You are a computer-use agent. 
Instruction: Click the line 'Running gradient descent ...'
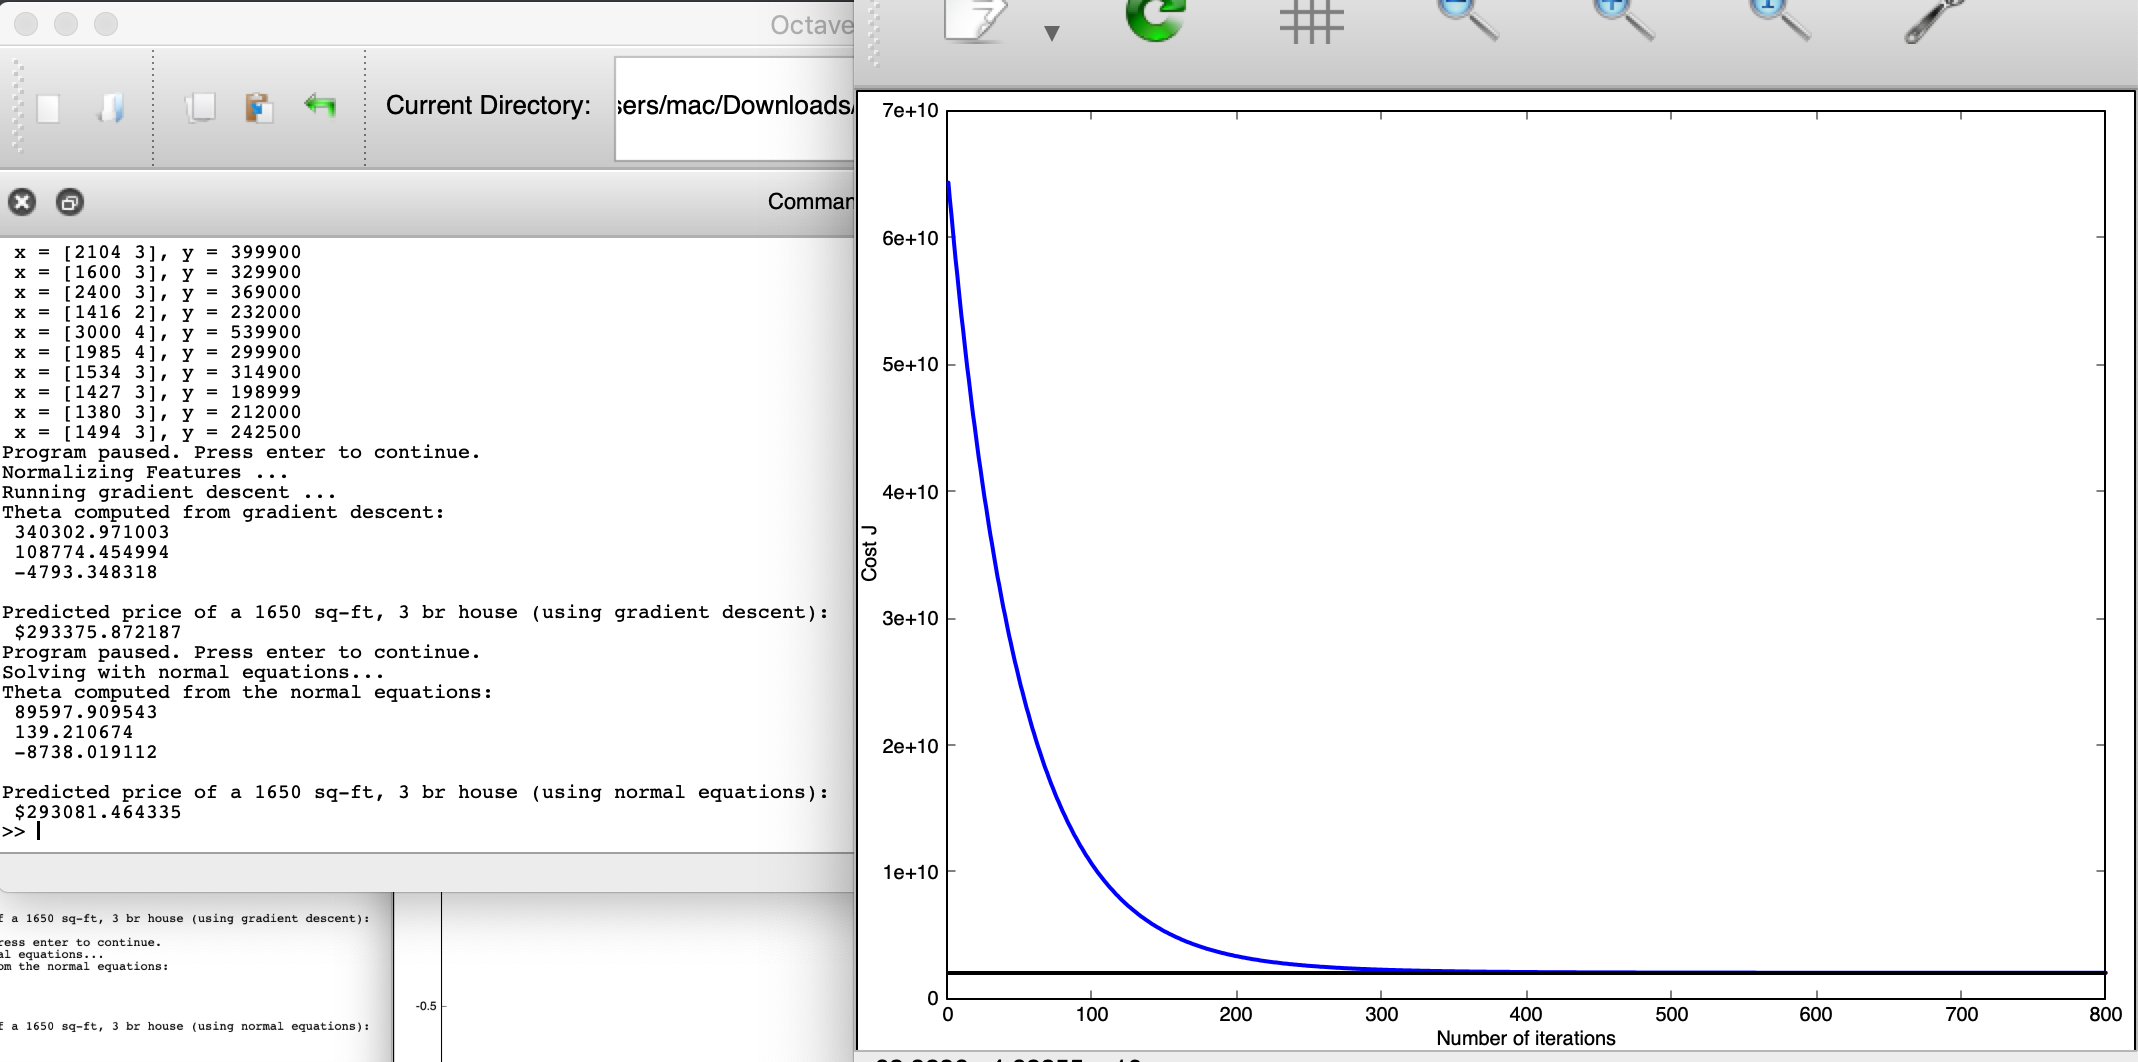point(169,492)
